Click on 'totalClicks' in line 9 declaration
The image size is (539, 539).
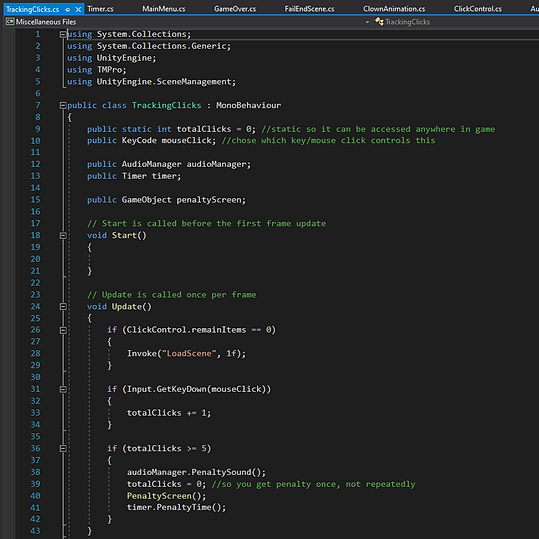click(x=204, y=129)
